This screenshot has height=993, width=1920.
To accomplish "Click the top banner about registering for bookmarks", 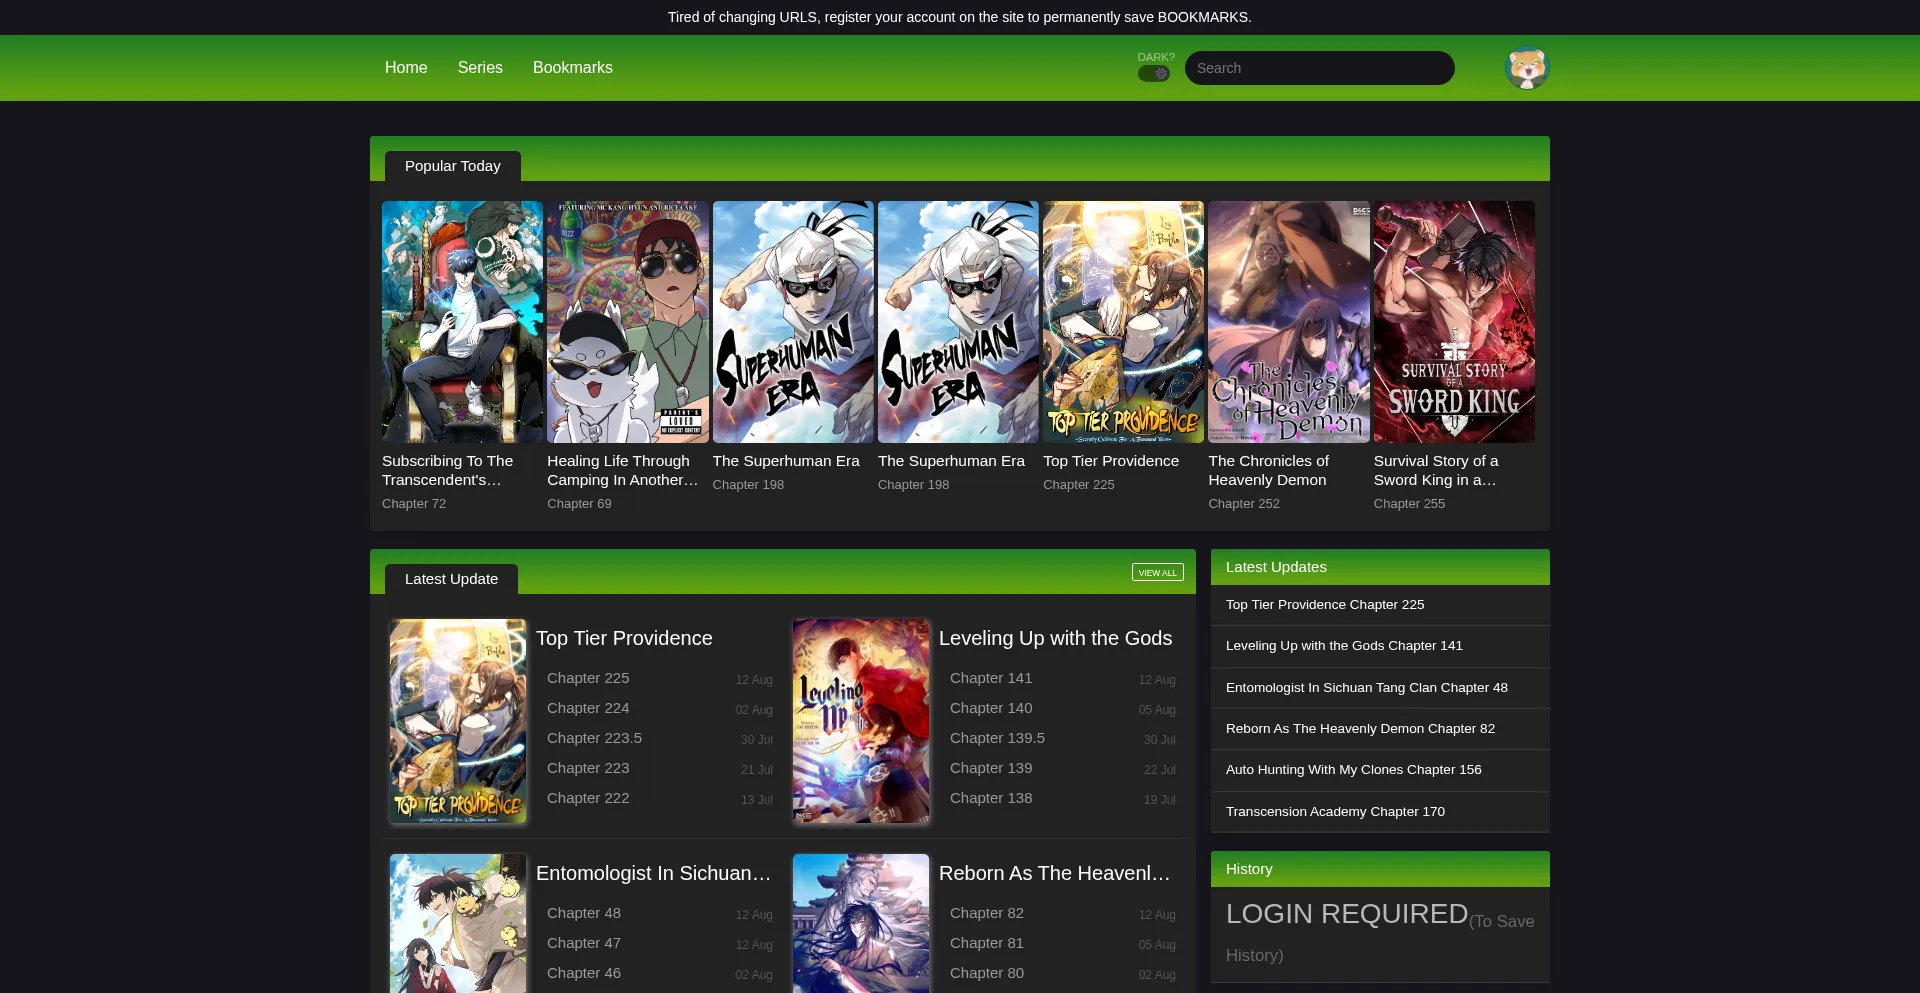I will (960, 17).
